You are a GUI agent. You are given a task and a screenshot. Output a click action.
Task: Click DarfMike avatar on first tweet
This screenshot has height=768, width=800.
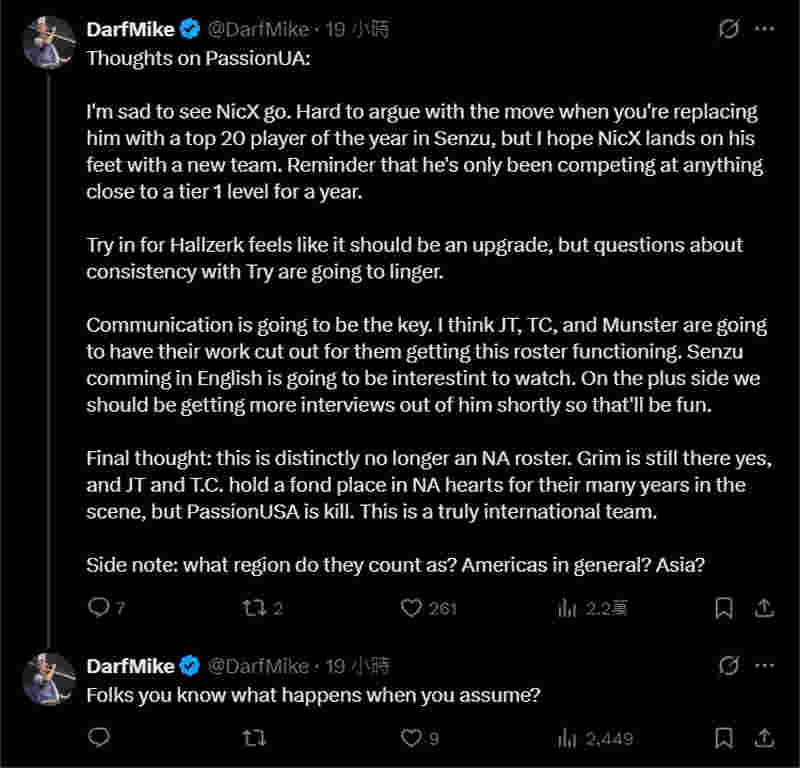click(50, 42)
